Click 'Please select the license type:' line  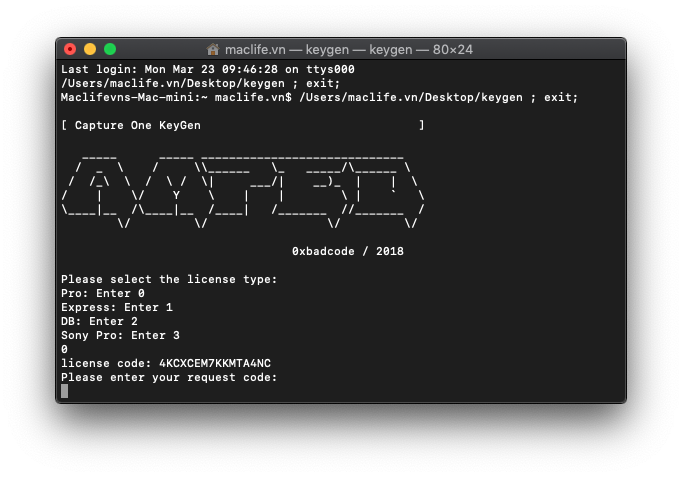point(169,279)
